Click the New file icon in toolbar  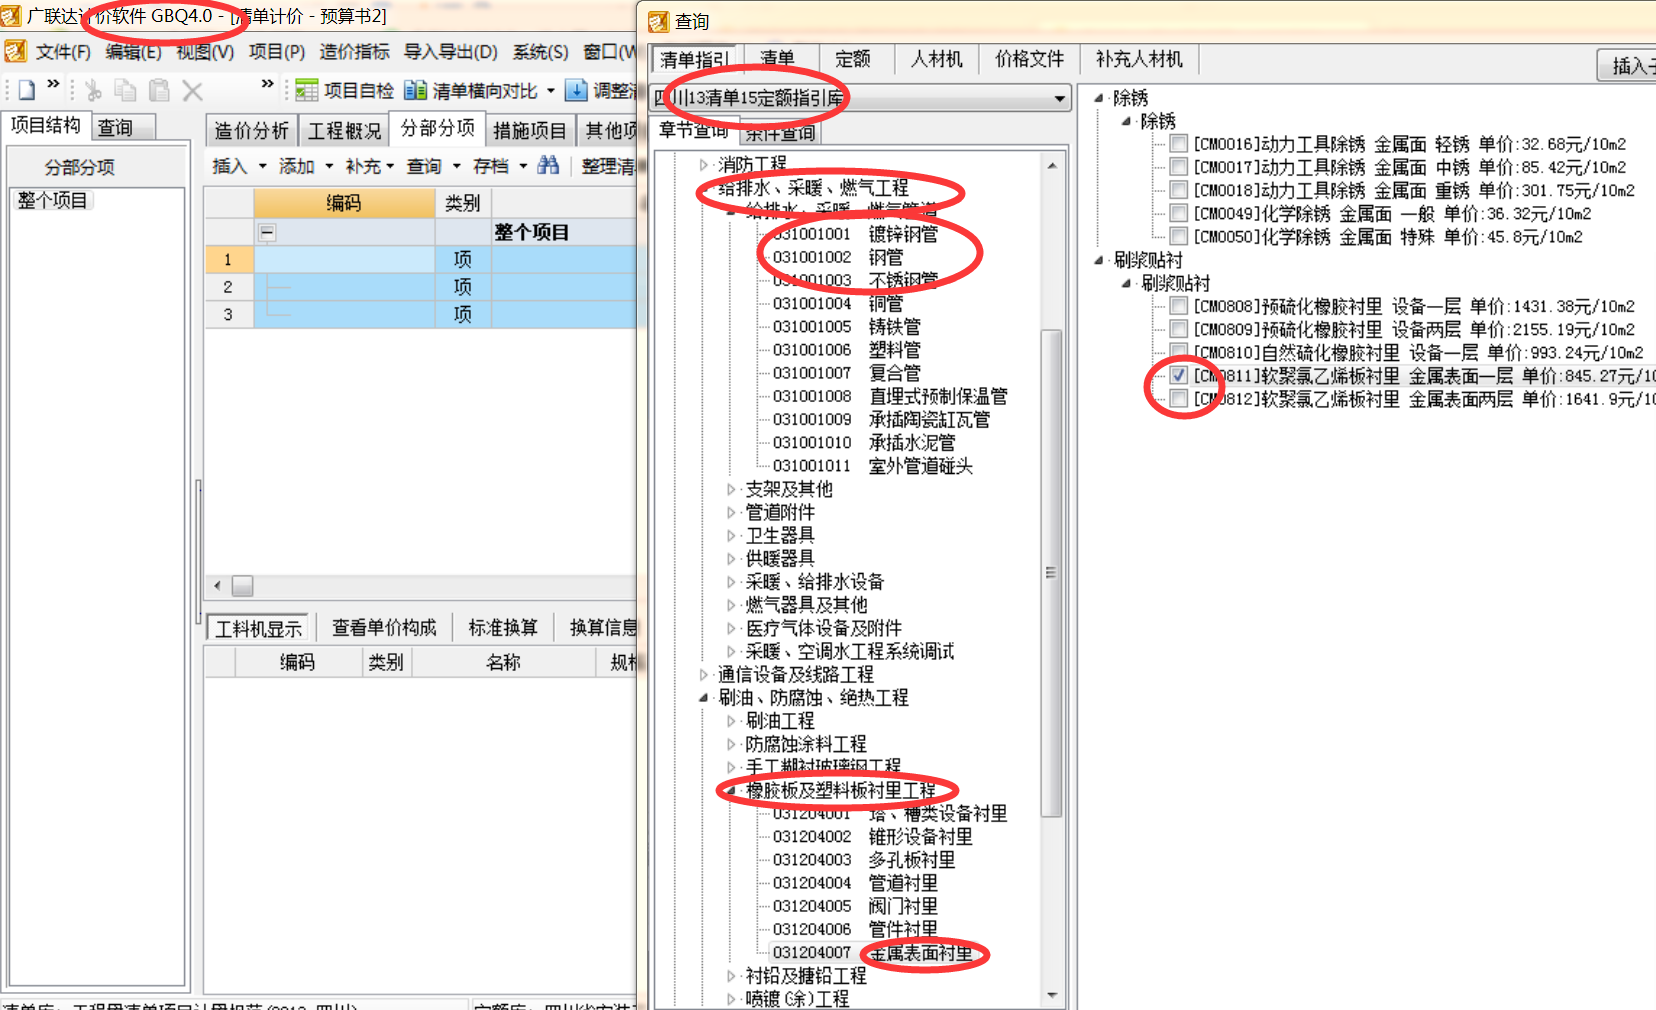[26, 90]
